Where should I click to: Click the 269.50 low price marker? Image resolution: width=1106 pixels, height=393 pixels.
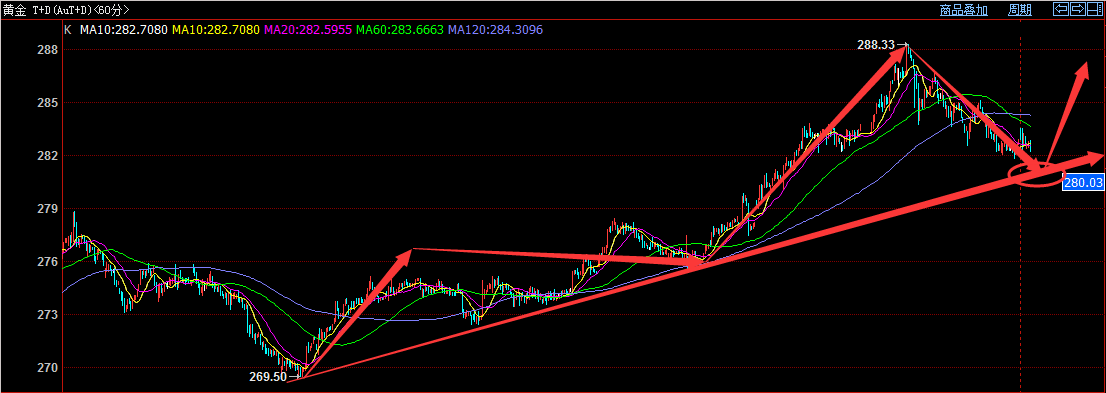(x=268, y=377)
